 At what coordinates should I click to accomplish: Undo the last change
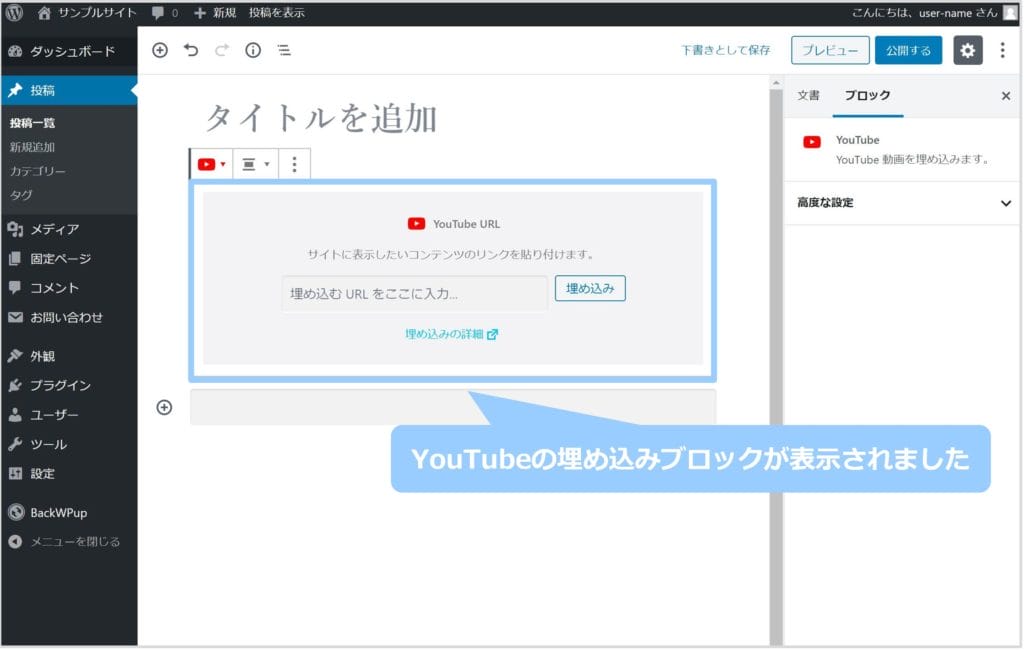[x=191, y=50]
